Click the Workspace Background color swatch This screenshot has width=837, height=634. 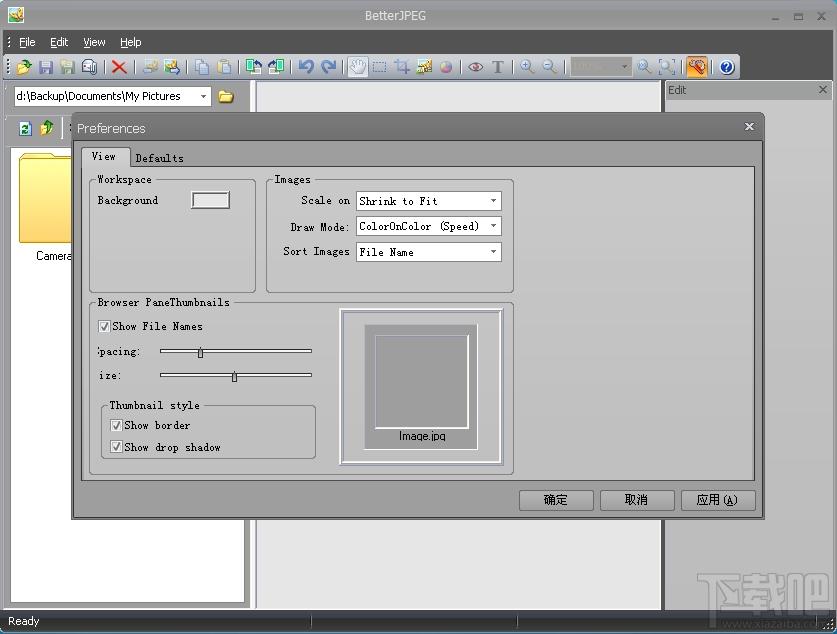pos(210,200)
